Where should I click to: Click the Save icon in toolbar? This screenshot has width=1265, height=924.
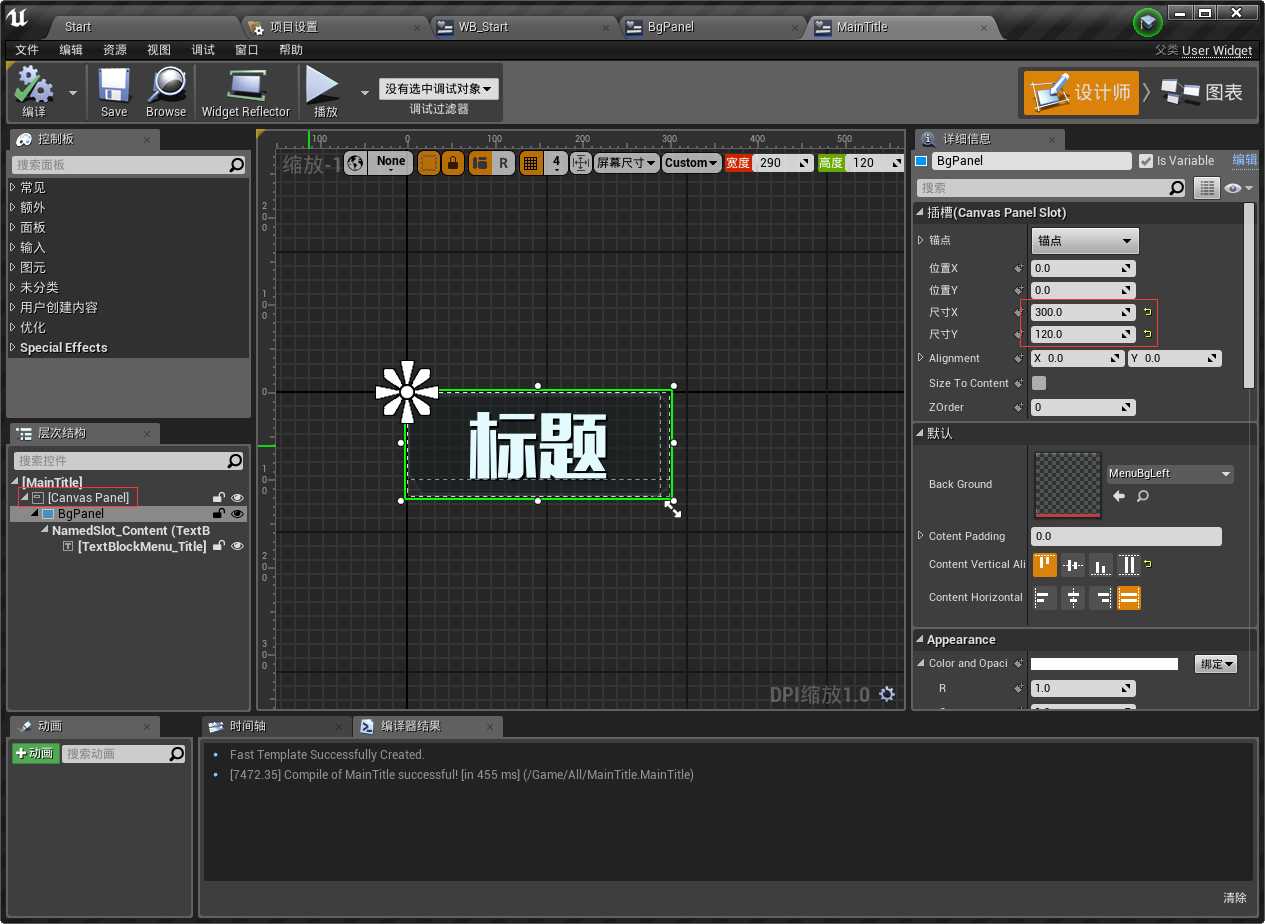pos(114,87)
